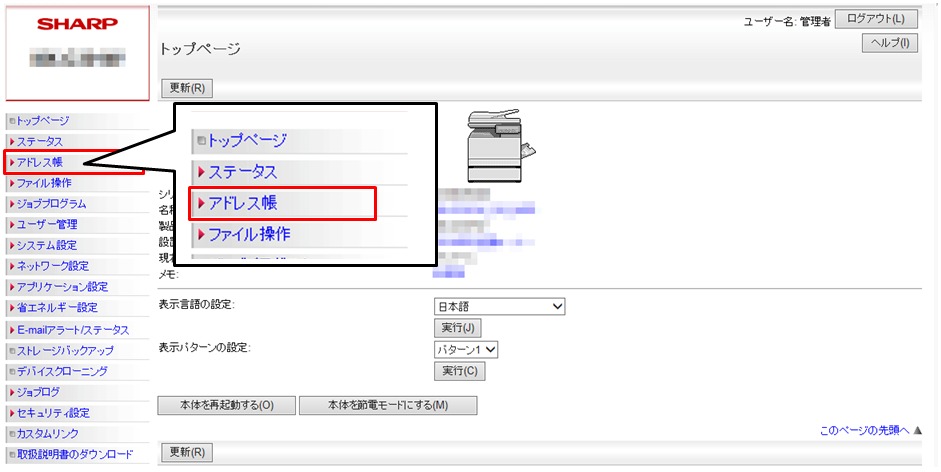Viewport: 941px width, 472px height.
Task: Open 取扱説明書のダウンロード link in the sidebar
Action: point(74,454)
